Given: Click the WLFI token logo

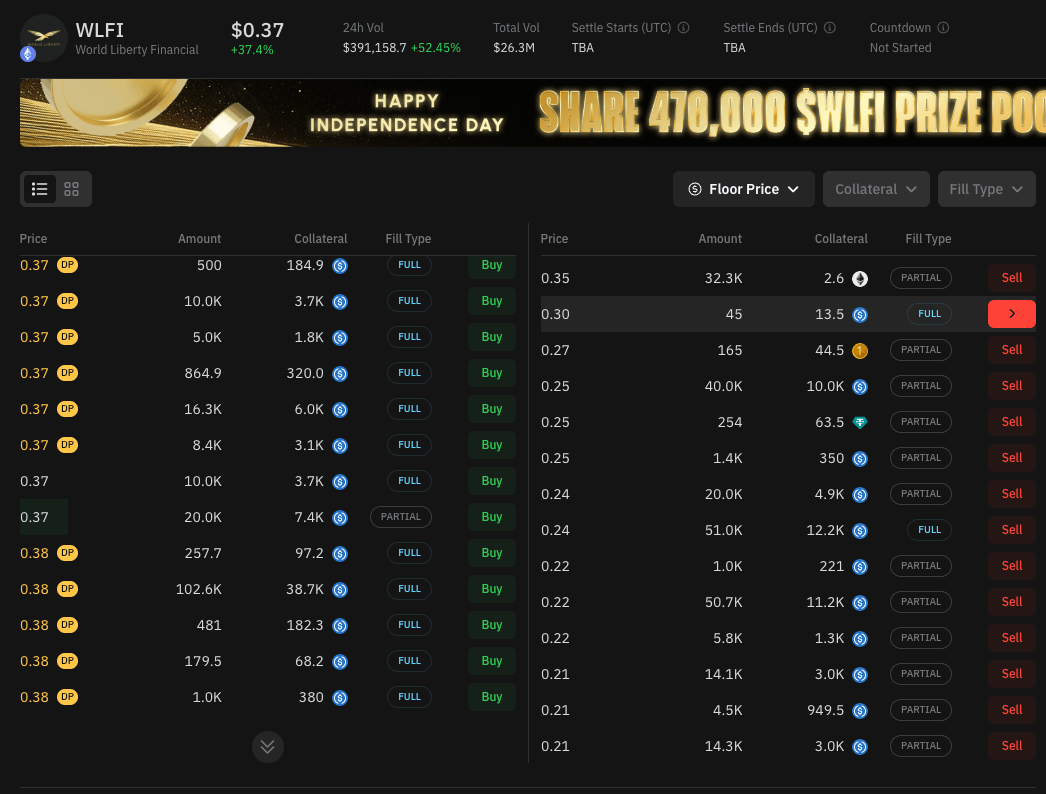Looking at the screenshot, I should pyautogui.click(x=43, y=38).
